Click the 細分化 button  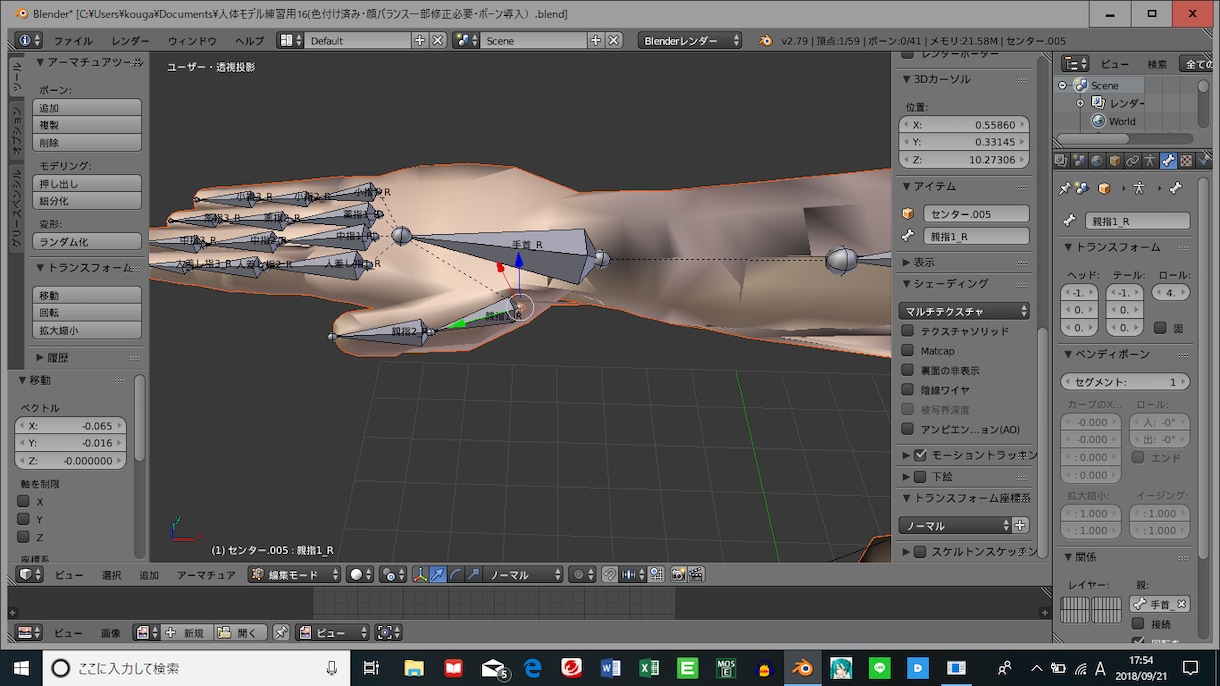[x=87, y=201]
